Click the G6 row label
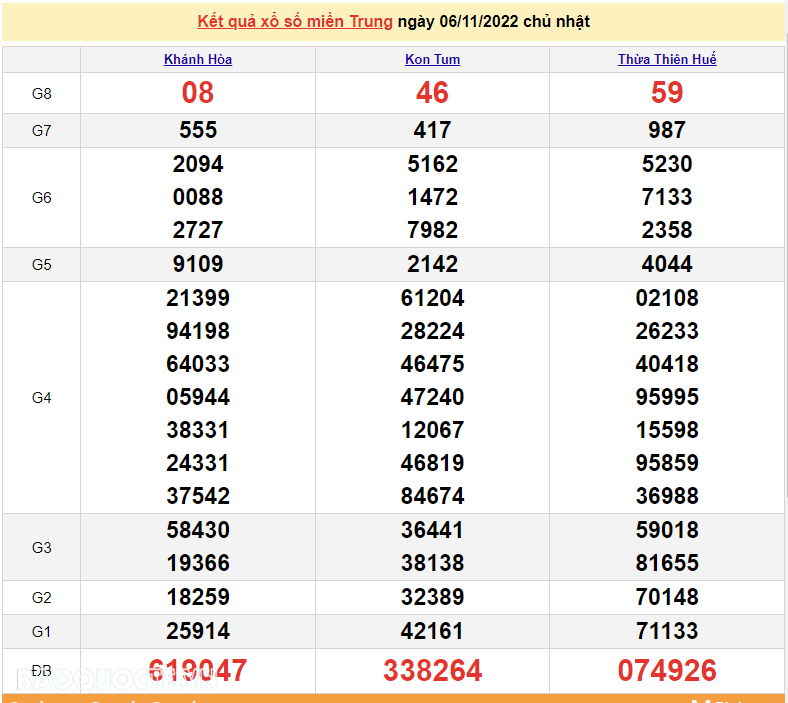 click(41, 197)
